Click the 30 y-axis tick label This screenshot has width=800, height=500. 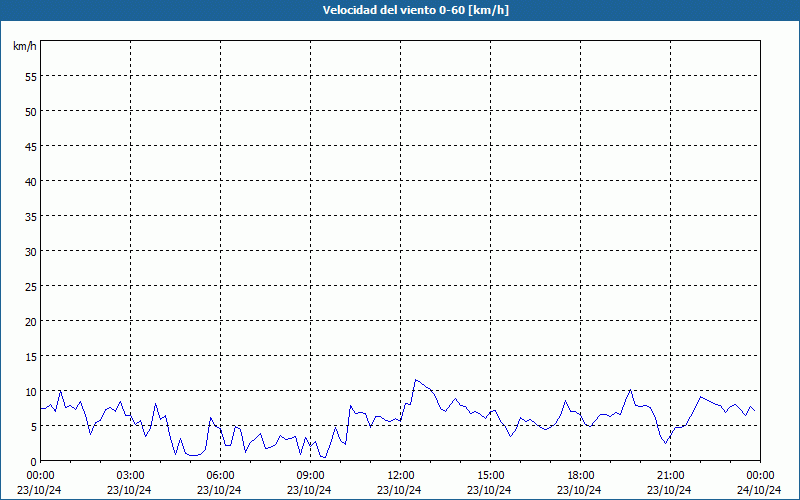31,252
